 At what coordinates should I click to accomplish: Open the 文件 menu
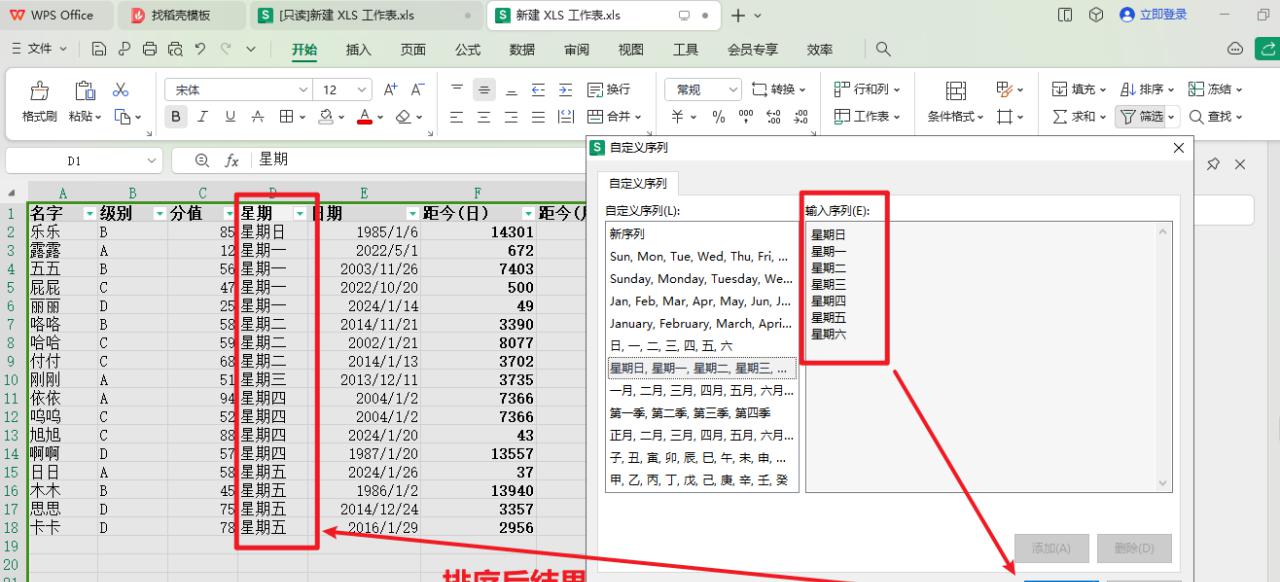coord(40,48)
